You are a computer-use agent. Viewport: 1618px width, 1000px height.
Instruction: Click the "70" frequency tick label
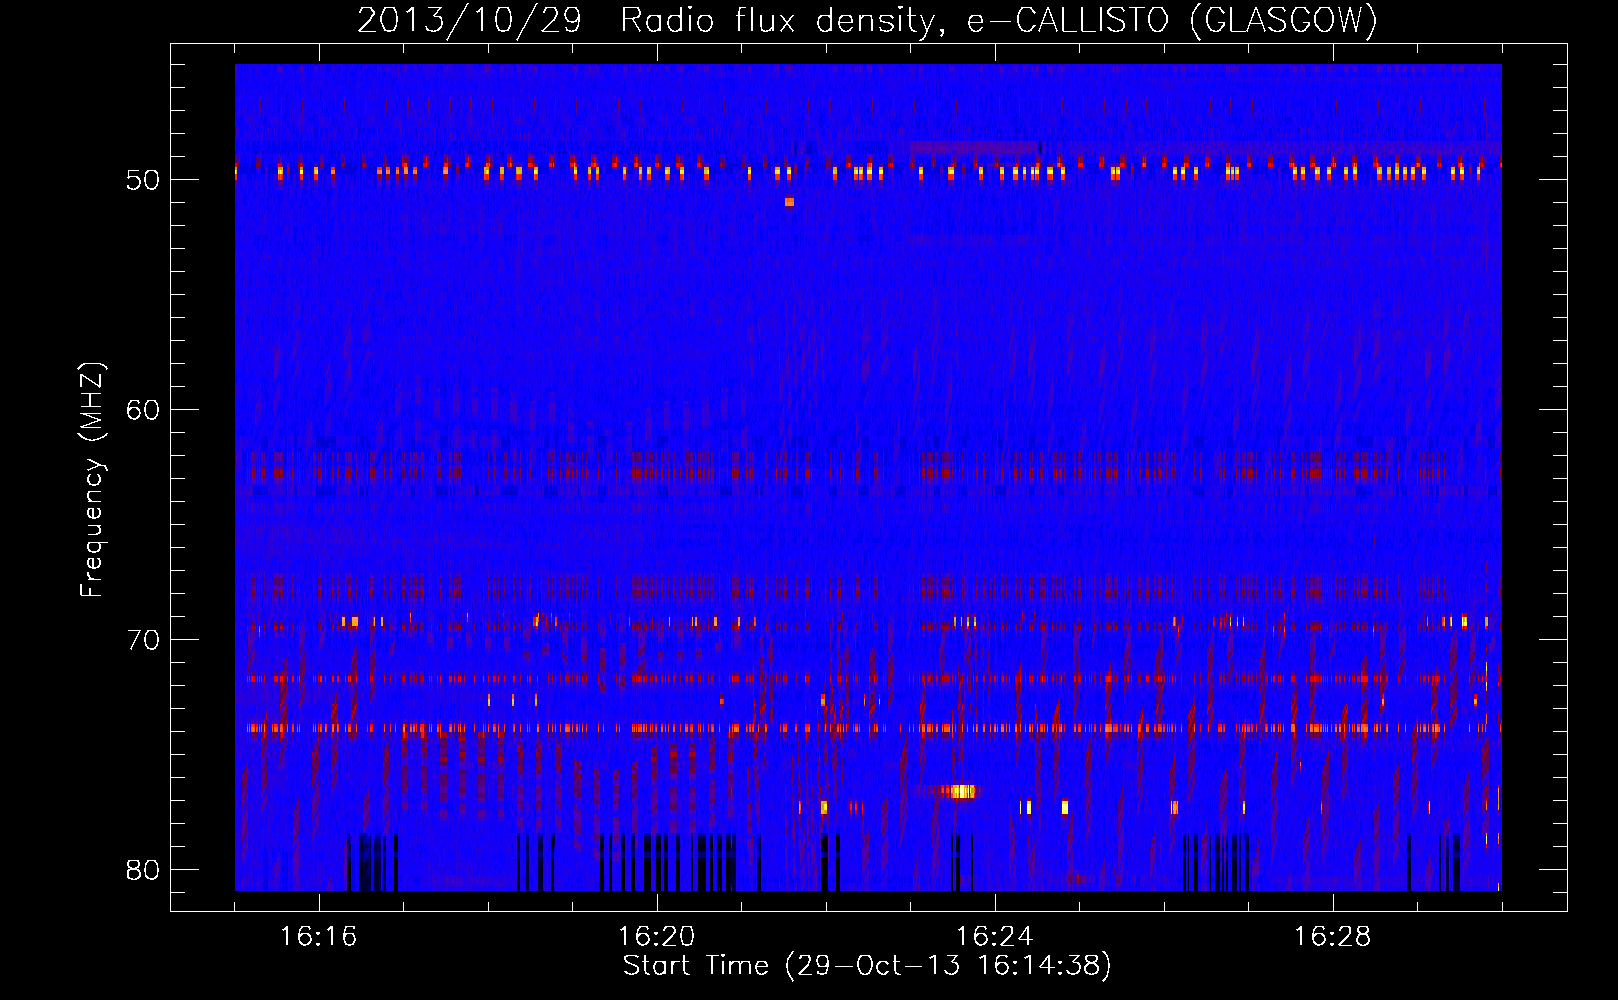tap(143, 640)
